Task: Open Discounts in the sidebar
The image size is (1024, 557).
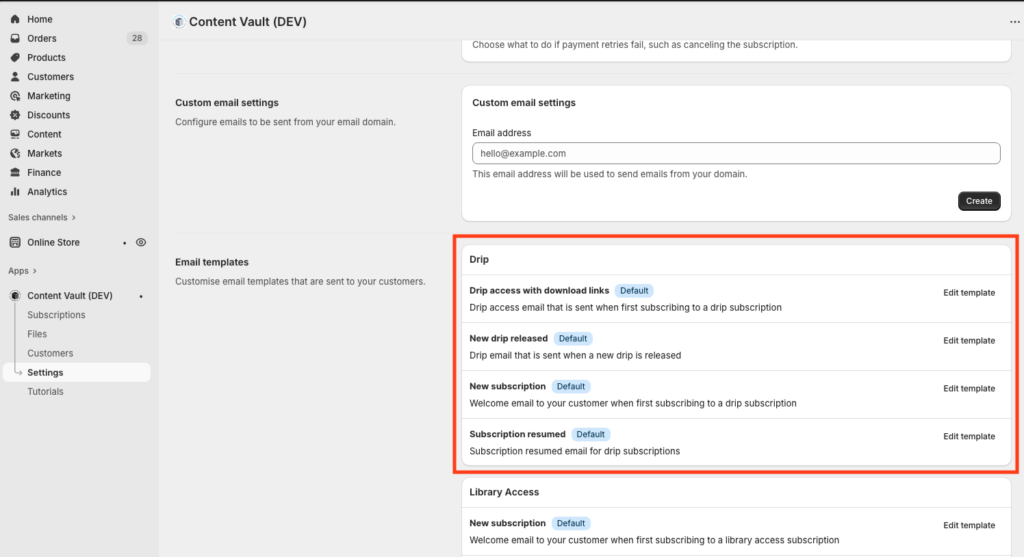Action: (48, 115)
